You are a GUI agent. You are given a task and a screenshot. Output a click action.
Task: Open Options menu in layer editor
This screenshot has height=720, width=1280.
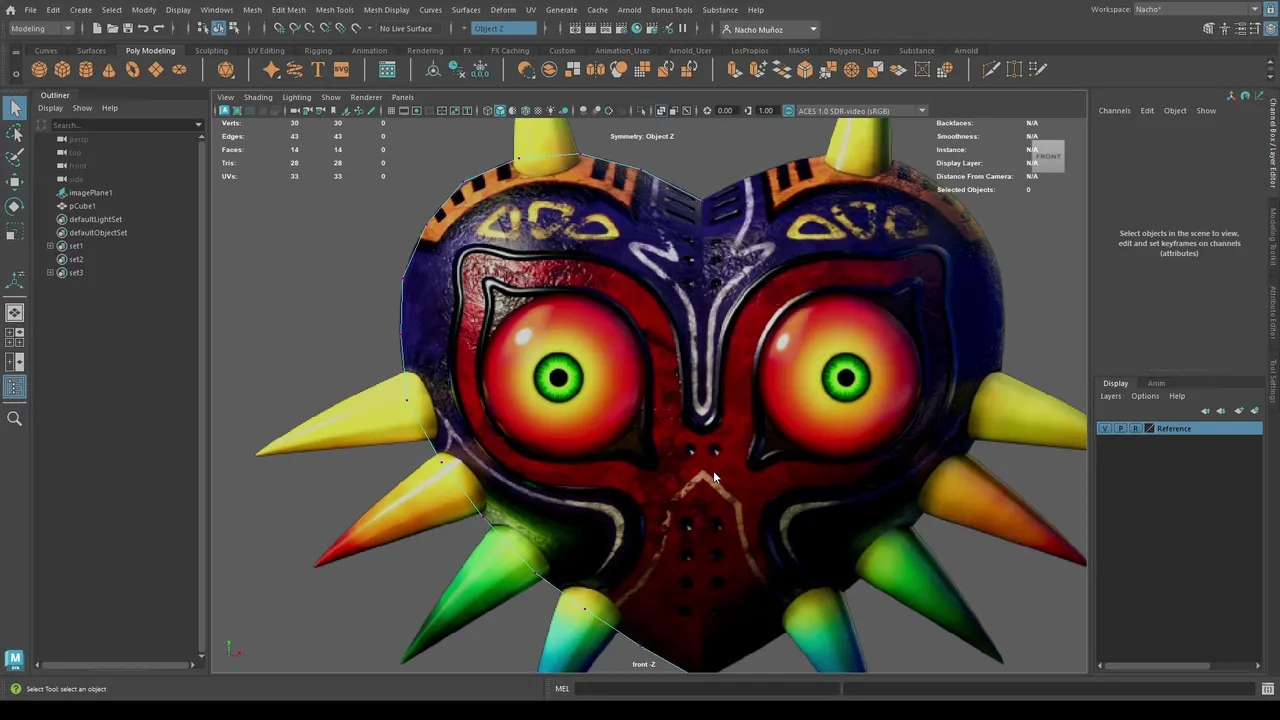pos(1145,396)
